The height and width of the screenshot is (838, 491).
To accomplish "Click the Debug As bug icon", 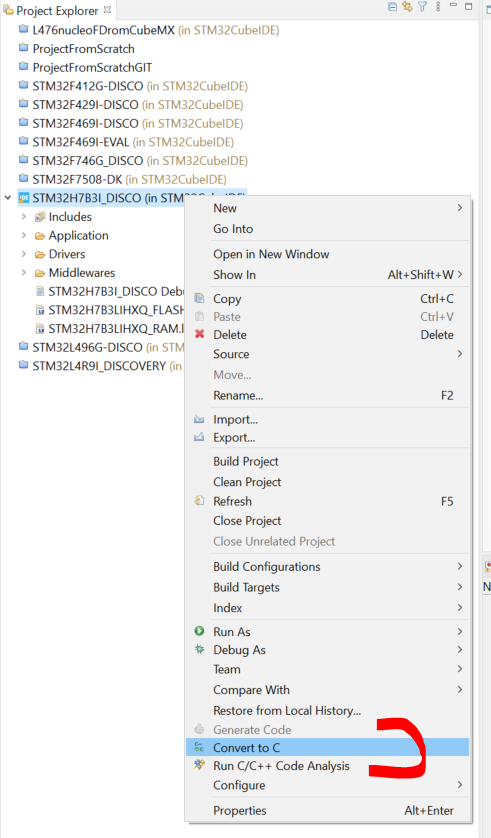I will (x=199, y=649).
